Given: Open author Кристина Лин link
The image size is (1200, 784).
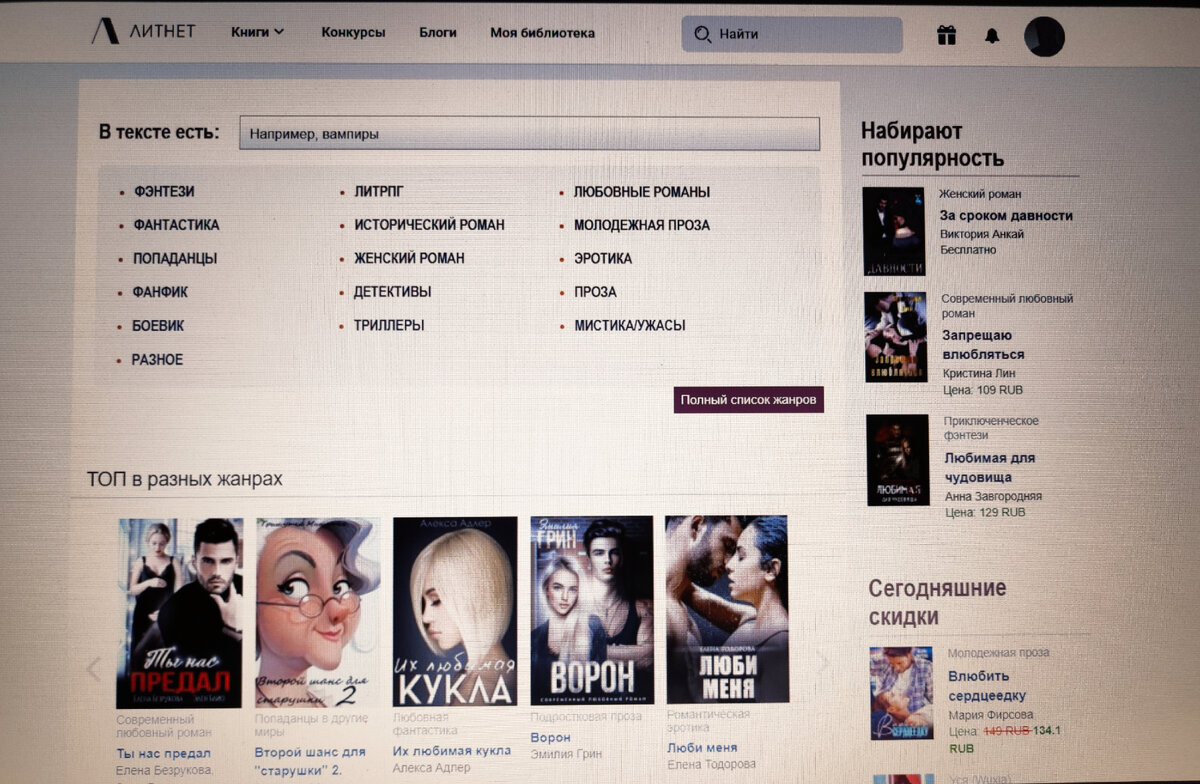Looking at the screenshot, I should point(979,373).
